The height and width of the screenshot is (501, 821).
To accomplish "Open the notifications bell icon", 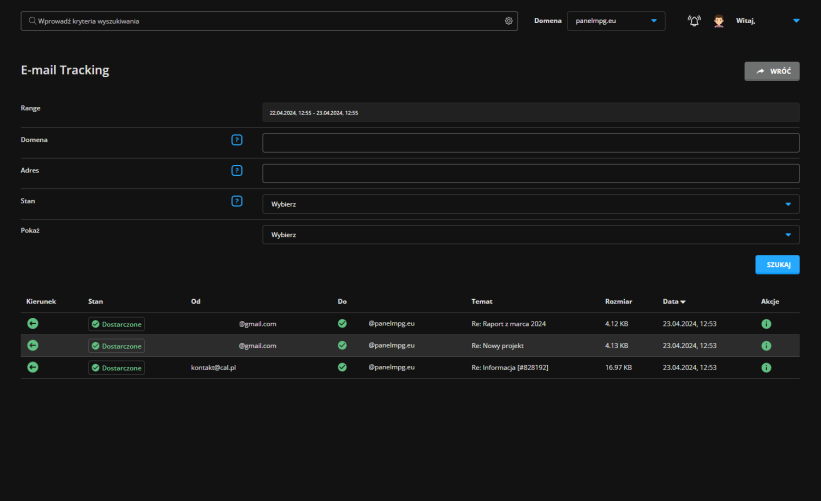I will pyautogui.click(x=694, y=21).
